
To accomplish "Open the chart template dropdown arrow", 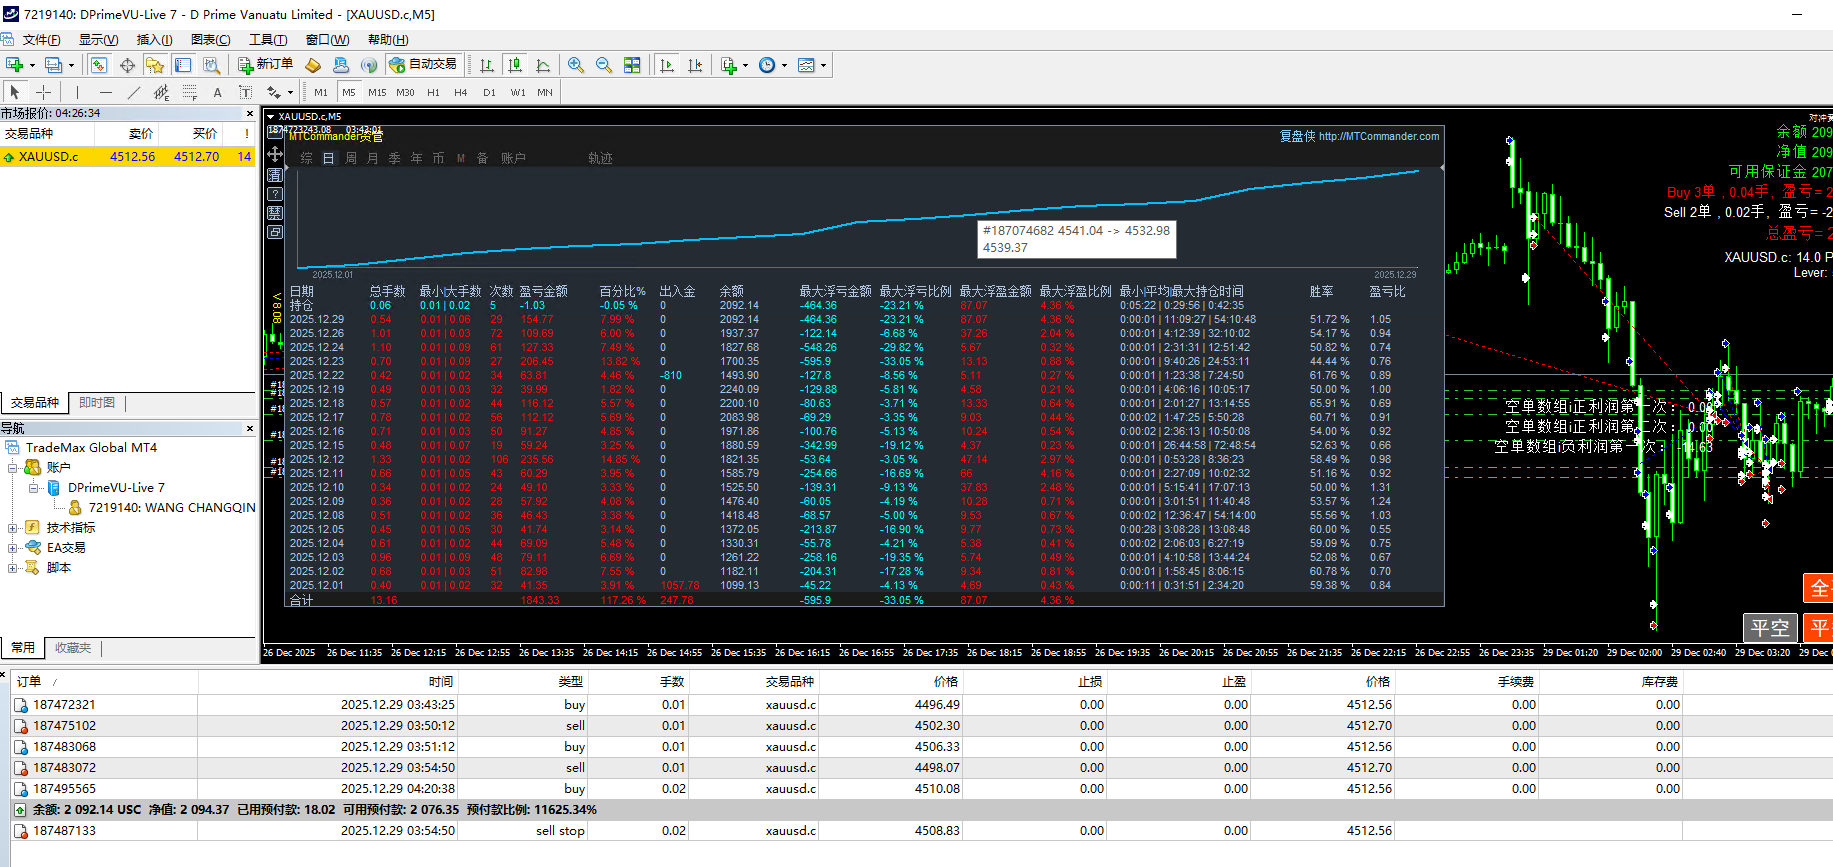I will pyautogui.click(x=823, y=65).
